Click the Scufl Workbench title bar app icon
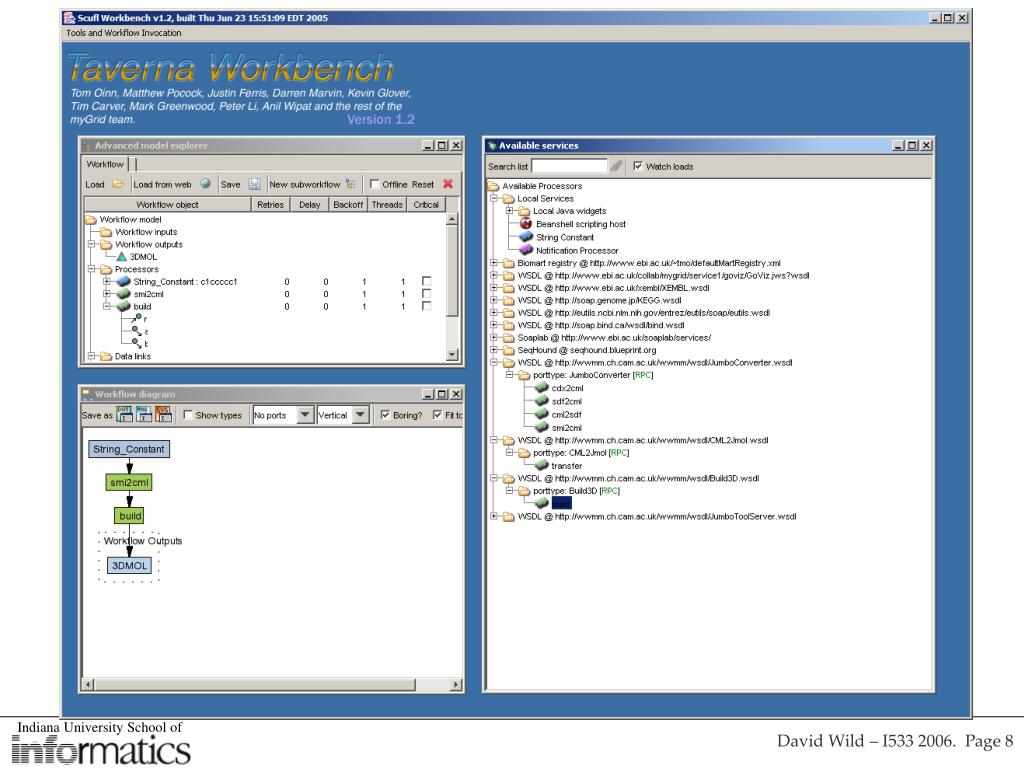The height and width of the screenshot is (768, 1024). [x=69, y=18]
